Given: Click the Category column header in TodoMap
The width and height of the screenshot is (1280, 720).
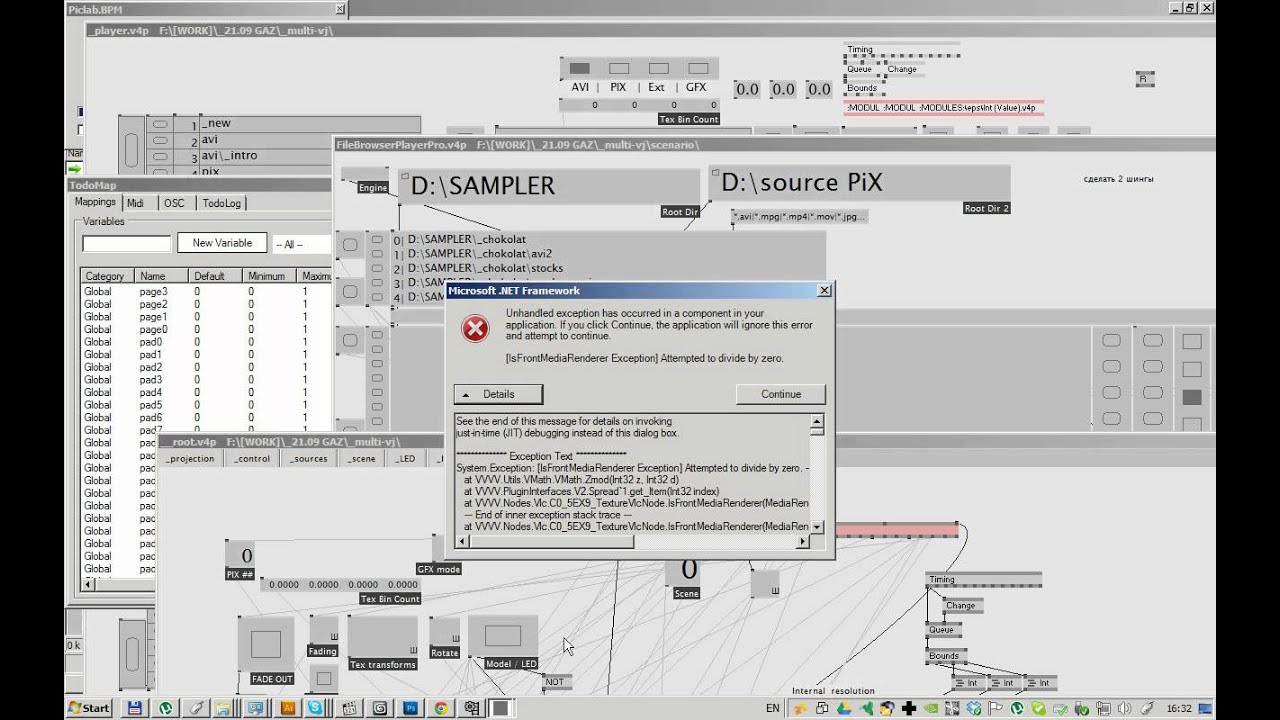Looking at the screenshot, I should (x=108, y=276).
